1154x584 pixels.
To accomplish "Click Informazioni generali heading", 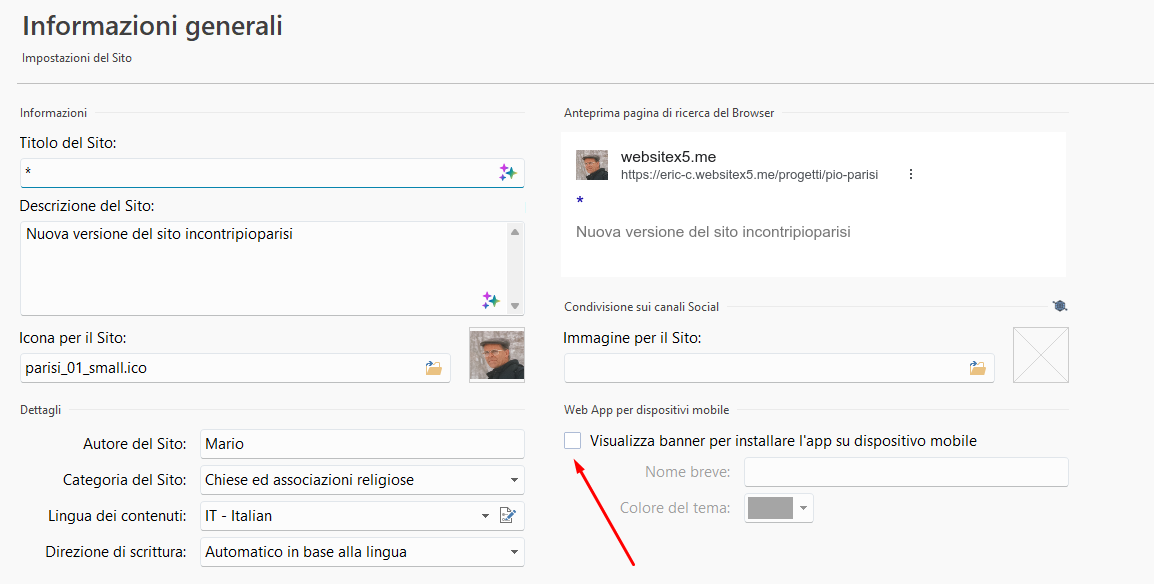I will [152, 26].
